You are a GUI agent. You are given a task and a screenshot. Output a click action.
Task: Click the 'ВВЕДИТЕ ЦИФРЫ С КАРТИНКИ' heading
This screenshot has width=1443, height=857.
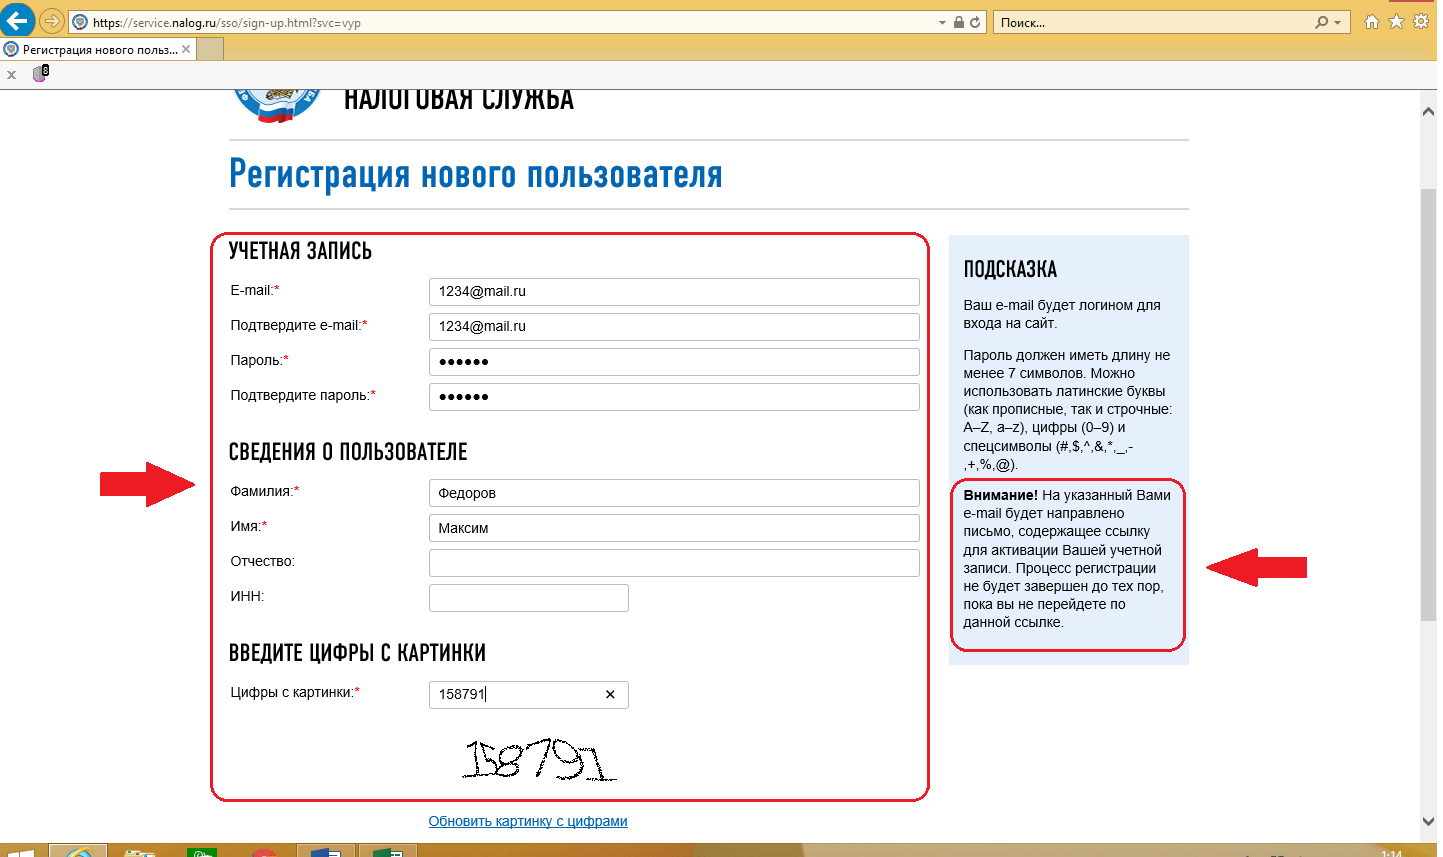pyautogui.click(x=357, y=653)
